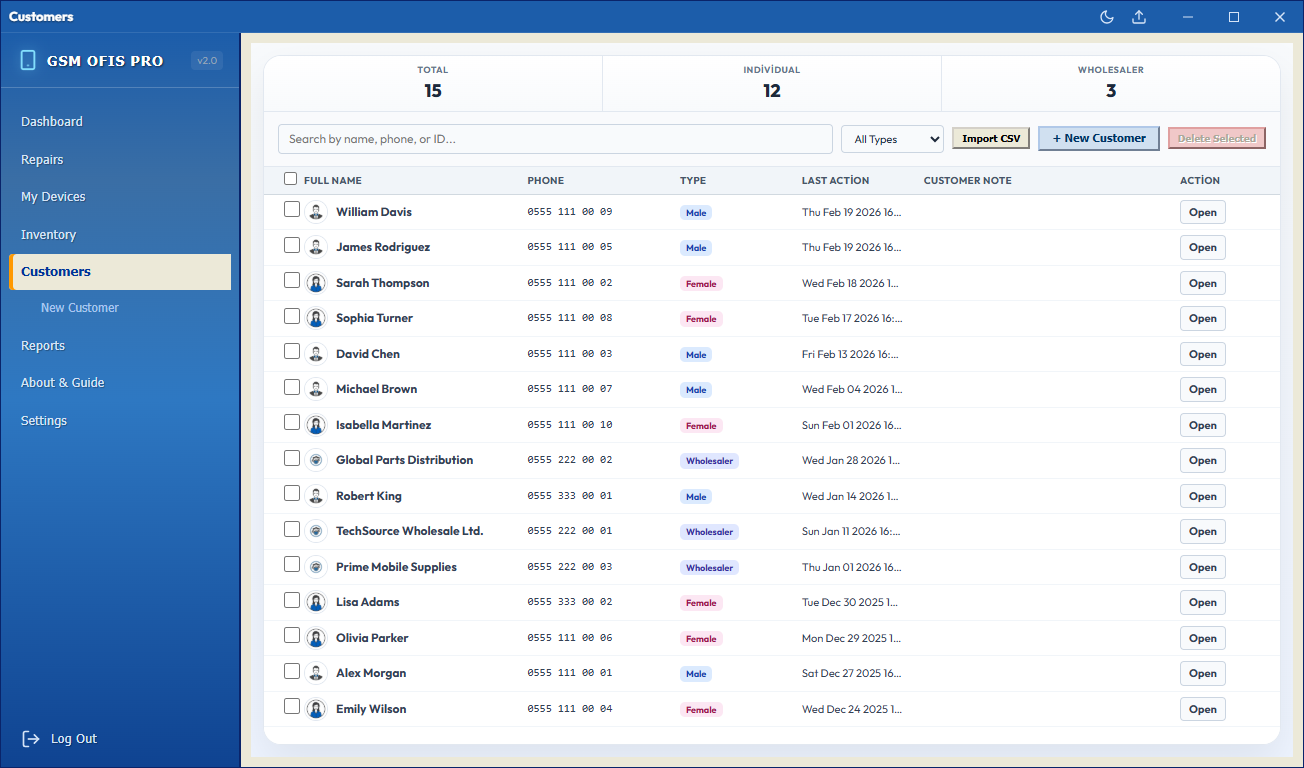Click the Import CSV button
This screenshot has width=1304, height=768.
click(991, 139)
